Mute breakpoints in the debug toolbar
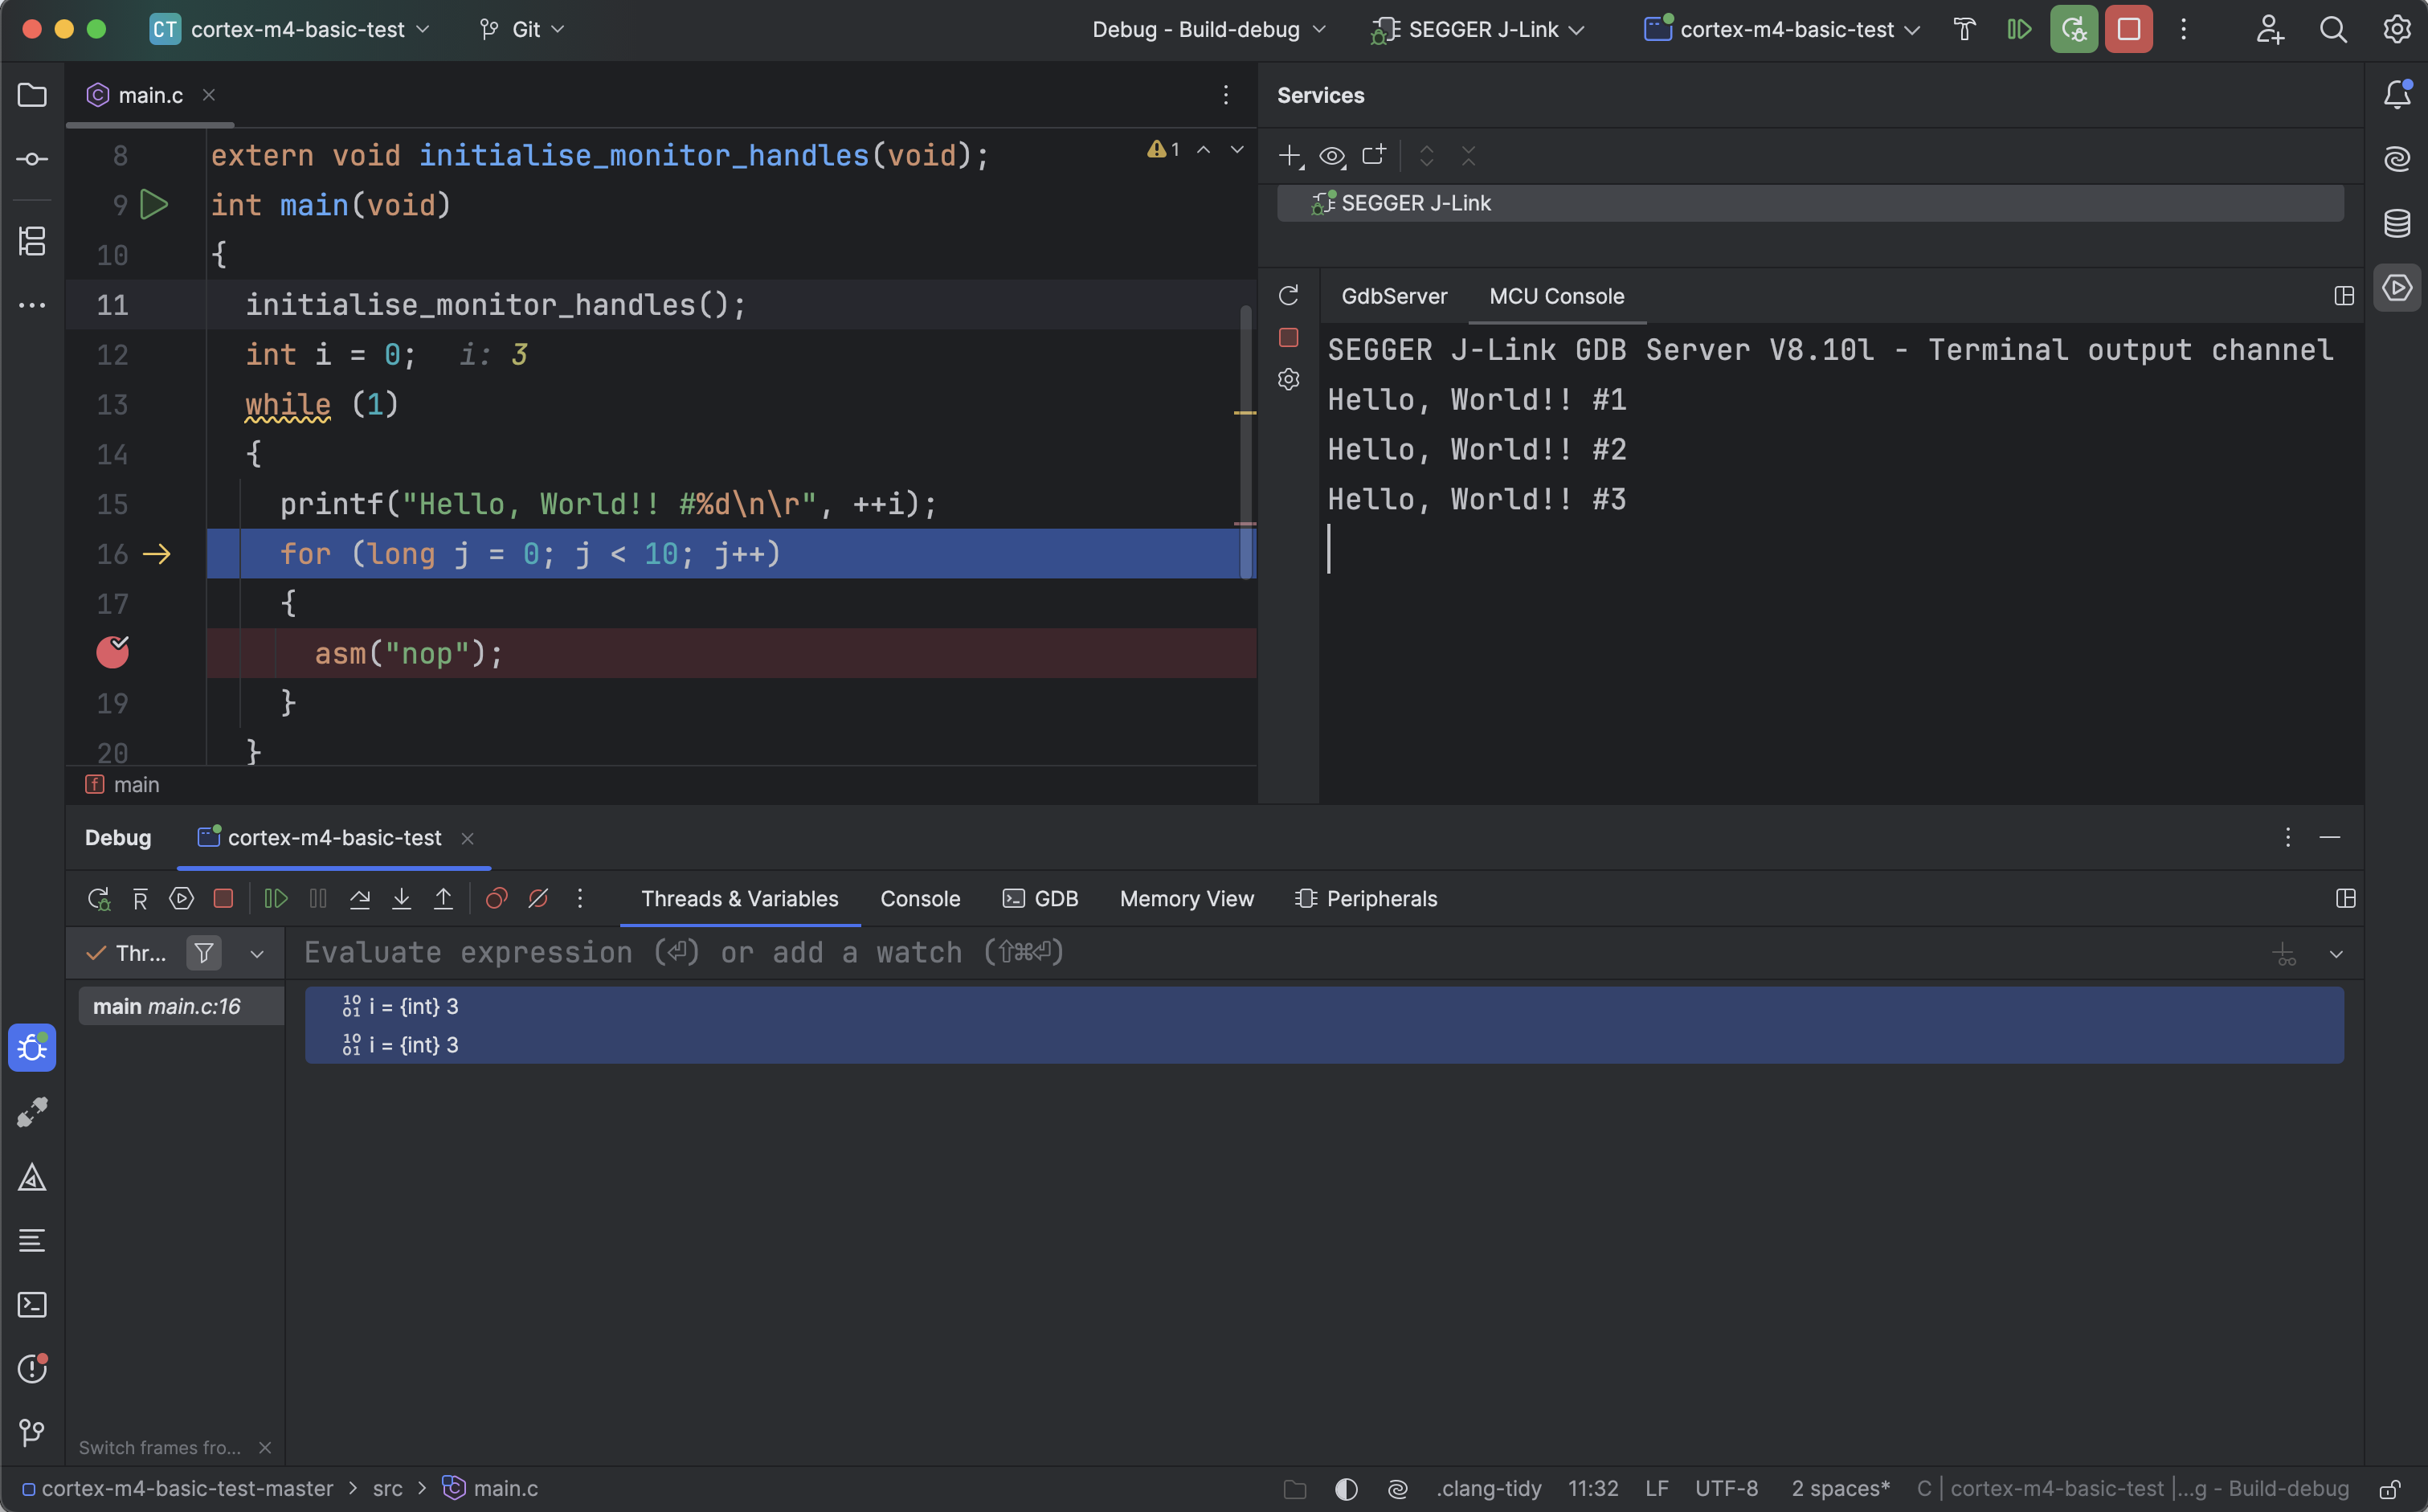This screenshot has height=1512, width=2428. click(539, 898)
